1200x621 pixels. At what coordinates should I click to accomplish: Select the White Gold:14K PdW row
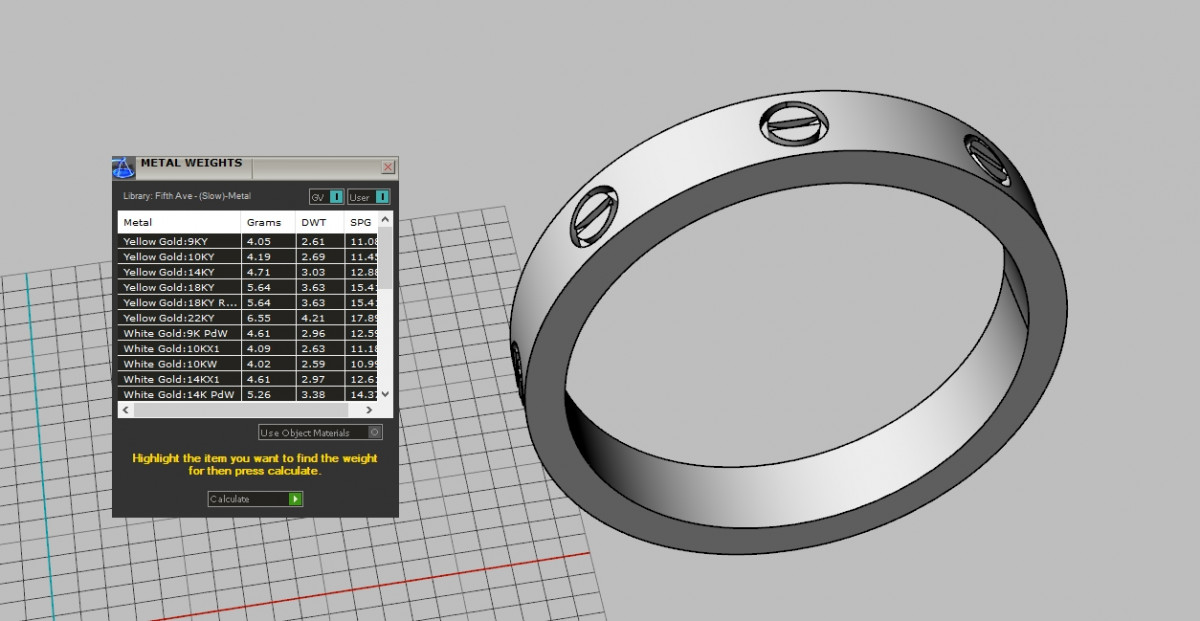click(x=178, y=394)
